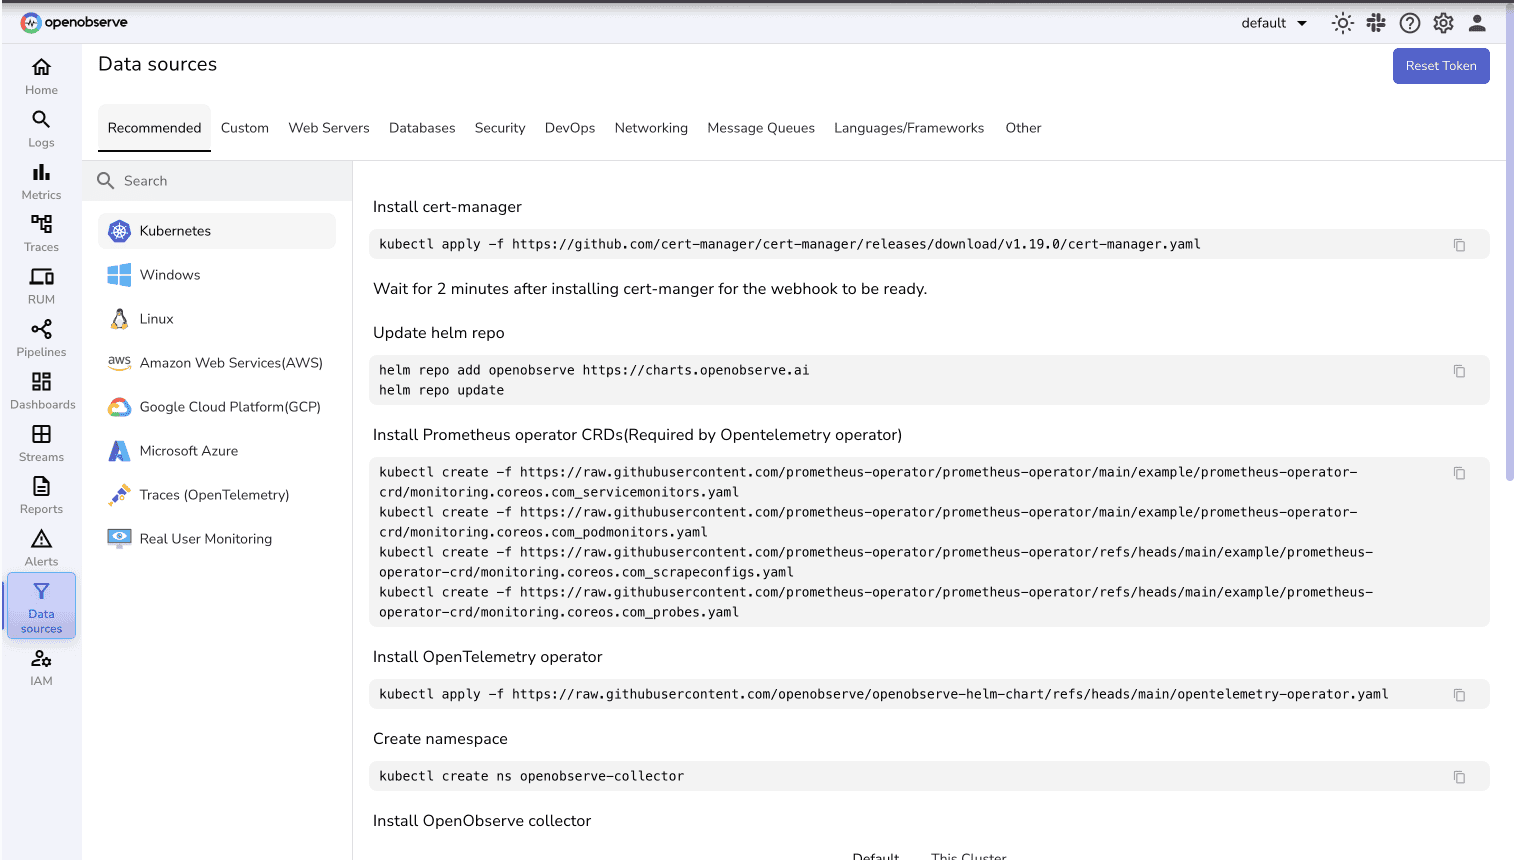Open the IAM section from the sidebar
The width and height of the screenshot is (1514, 860).
pyautogui.click(x=40, y=667)
